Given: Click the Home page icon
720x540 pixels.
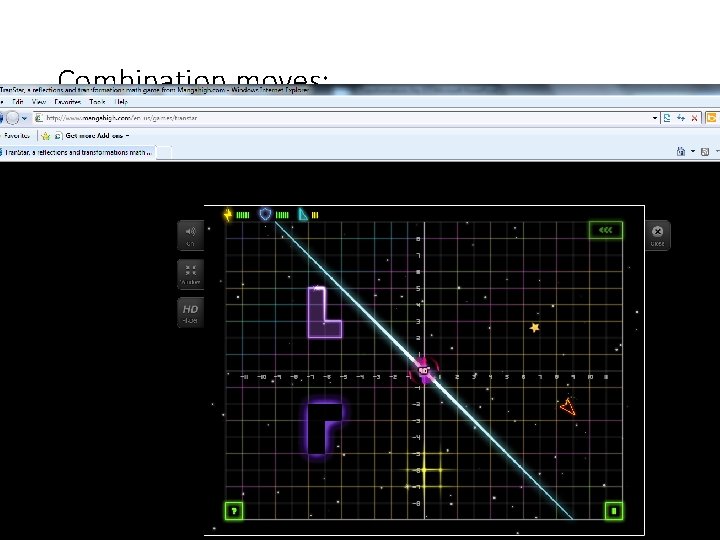Looking at the screenshot, I should [x=681, y=152].
